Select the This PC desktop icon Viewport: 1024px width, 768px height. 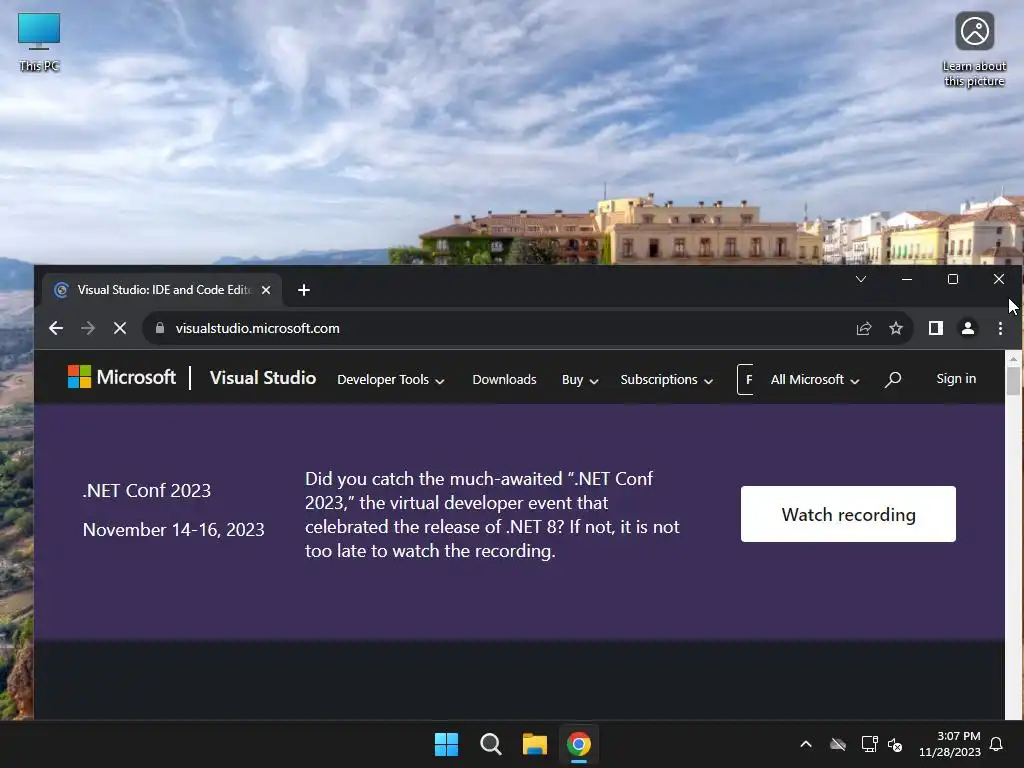(39, 42)
